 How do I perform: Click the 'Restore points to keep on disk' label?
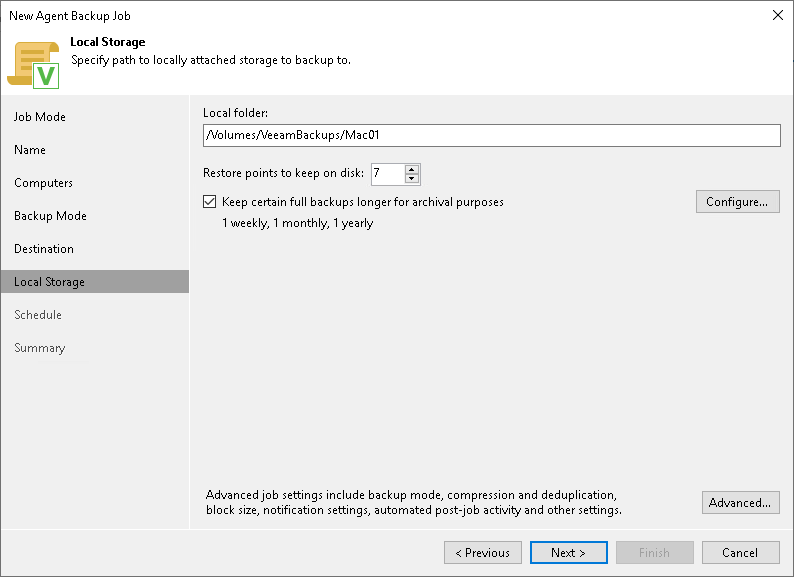284,173
